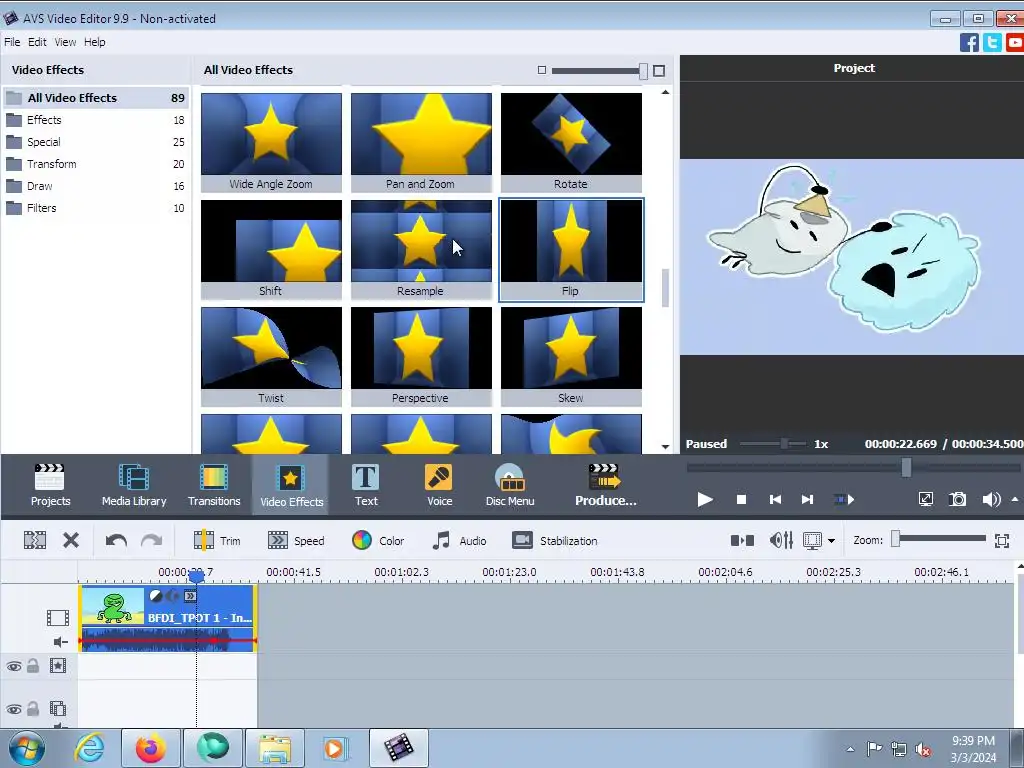Redo the last undone action
The height and width of the screenshot is (768, 1024).
(x=152, y=540)
